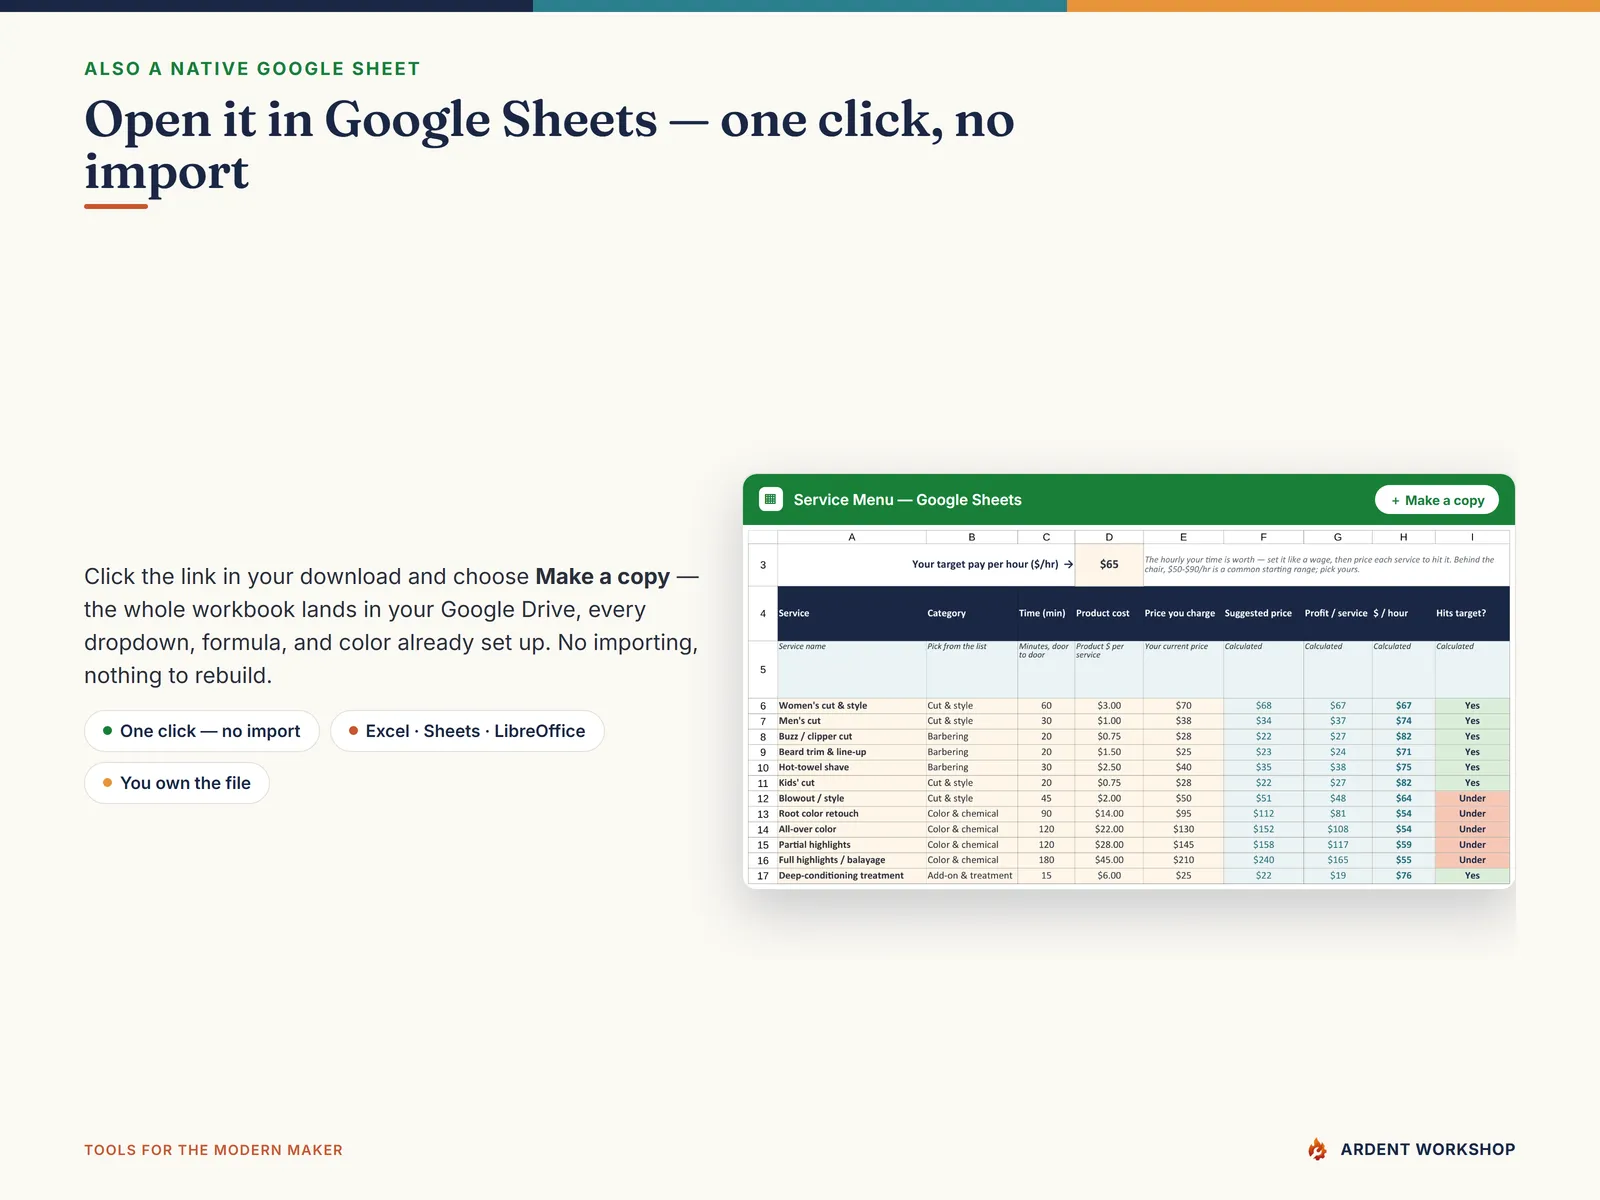The height and width of the screenshot is (1200, 1600).
Task: Select the Root color retouch cell
Action: coord(852,814)
